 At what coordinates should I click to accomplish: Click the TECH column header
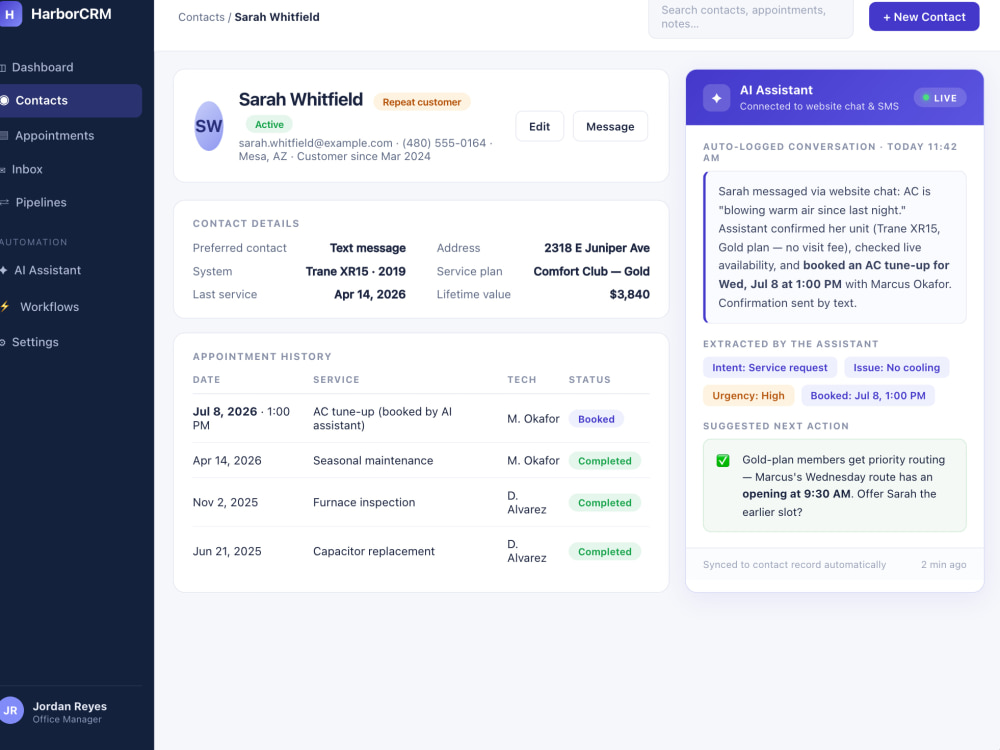coord(522,379)
